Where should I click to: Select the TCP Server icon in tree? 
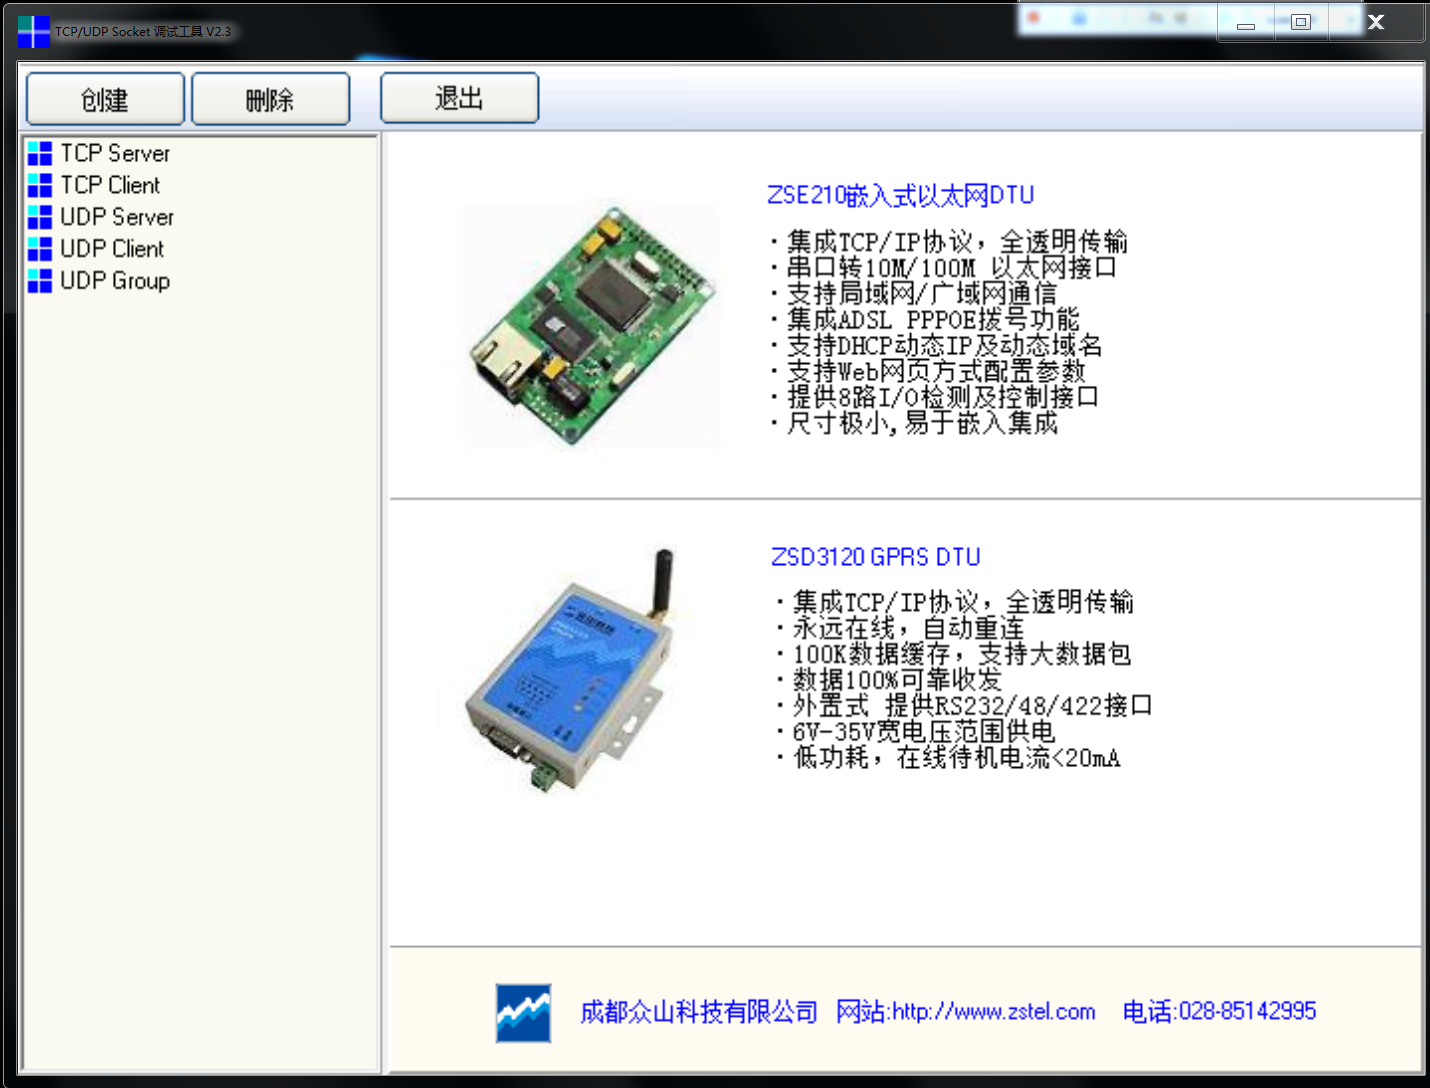pyautogui.click(x=40, y=153)
